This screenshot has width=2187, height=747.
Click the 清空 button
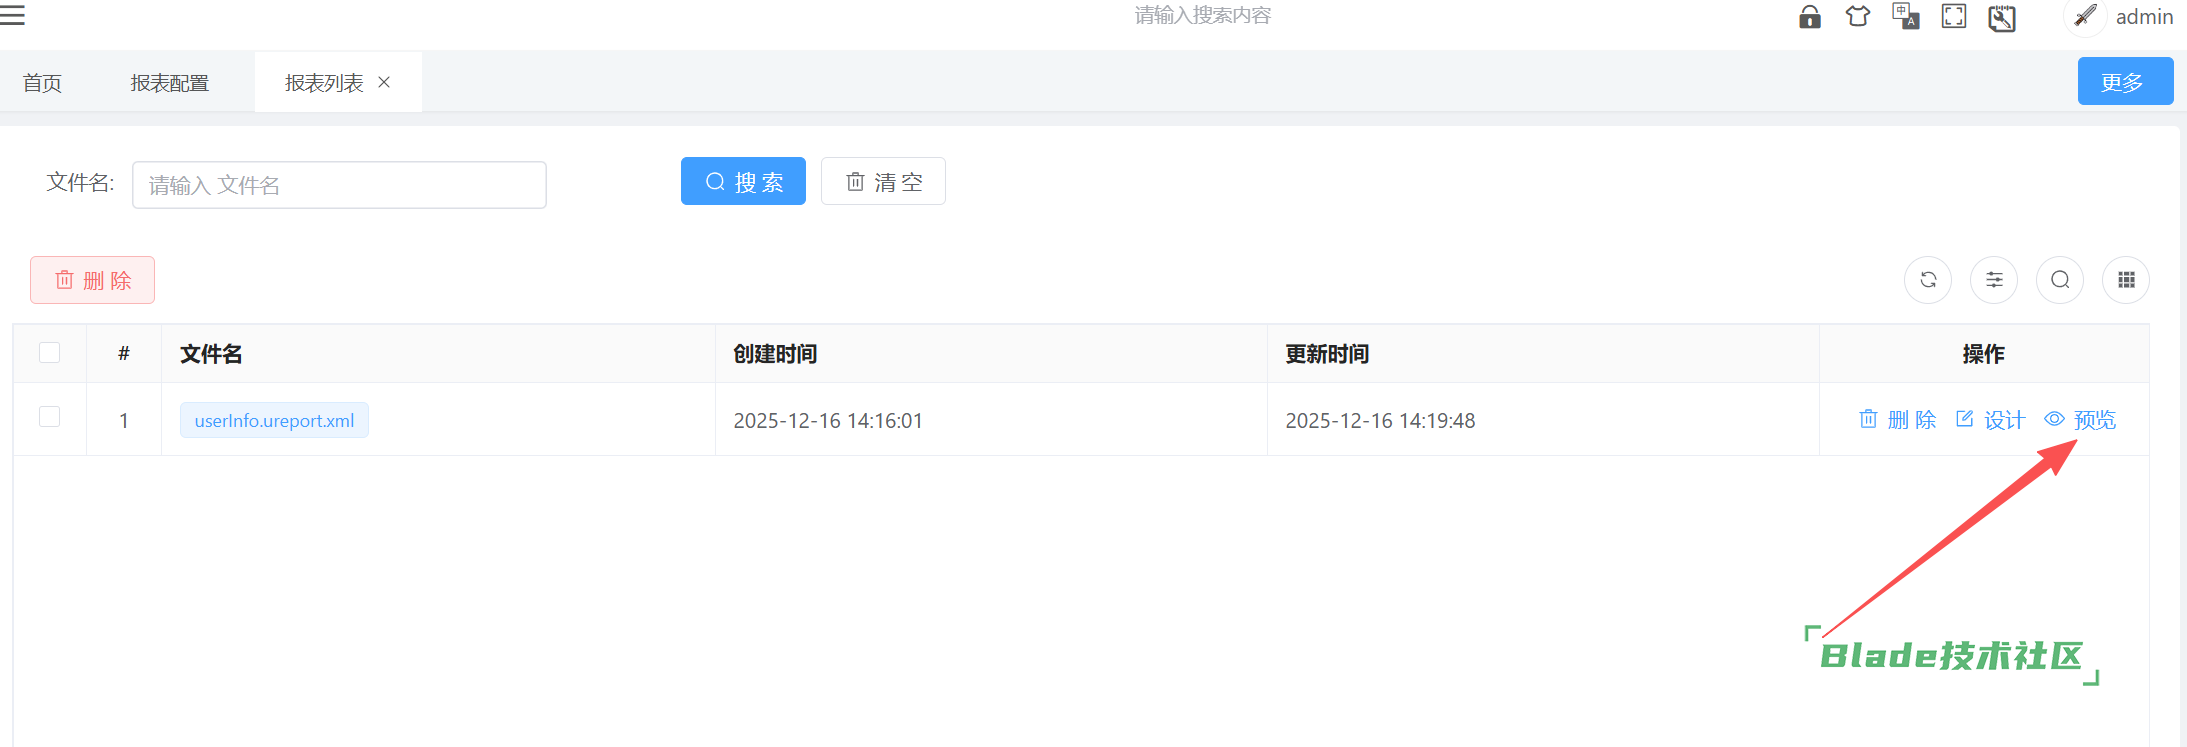tap(883, 182)
